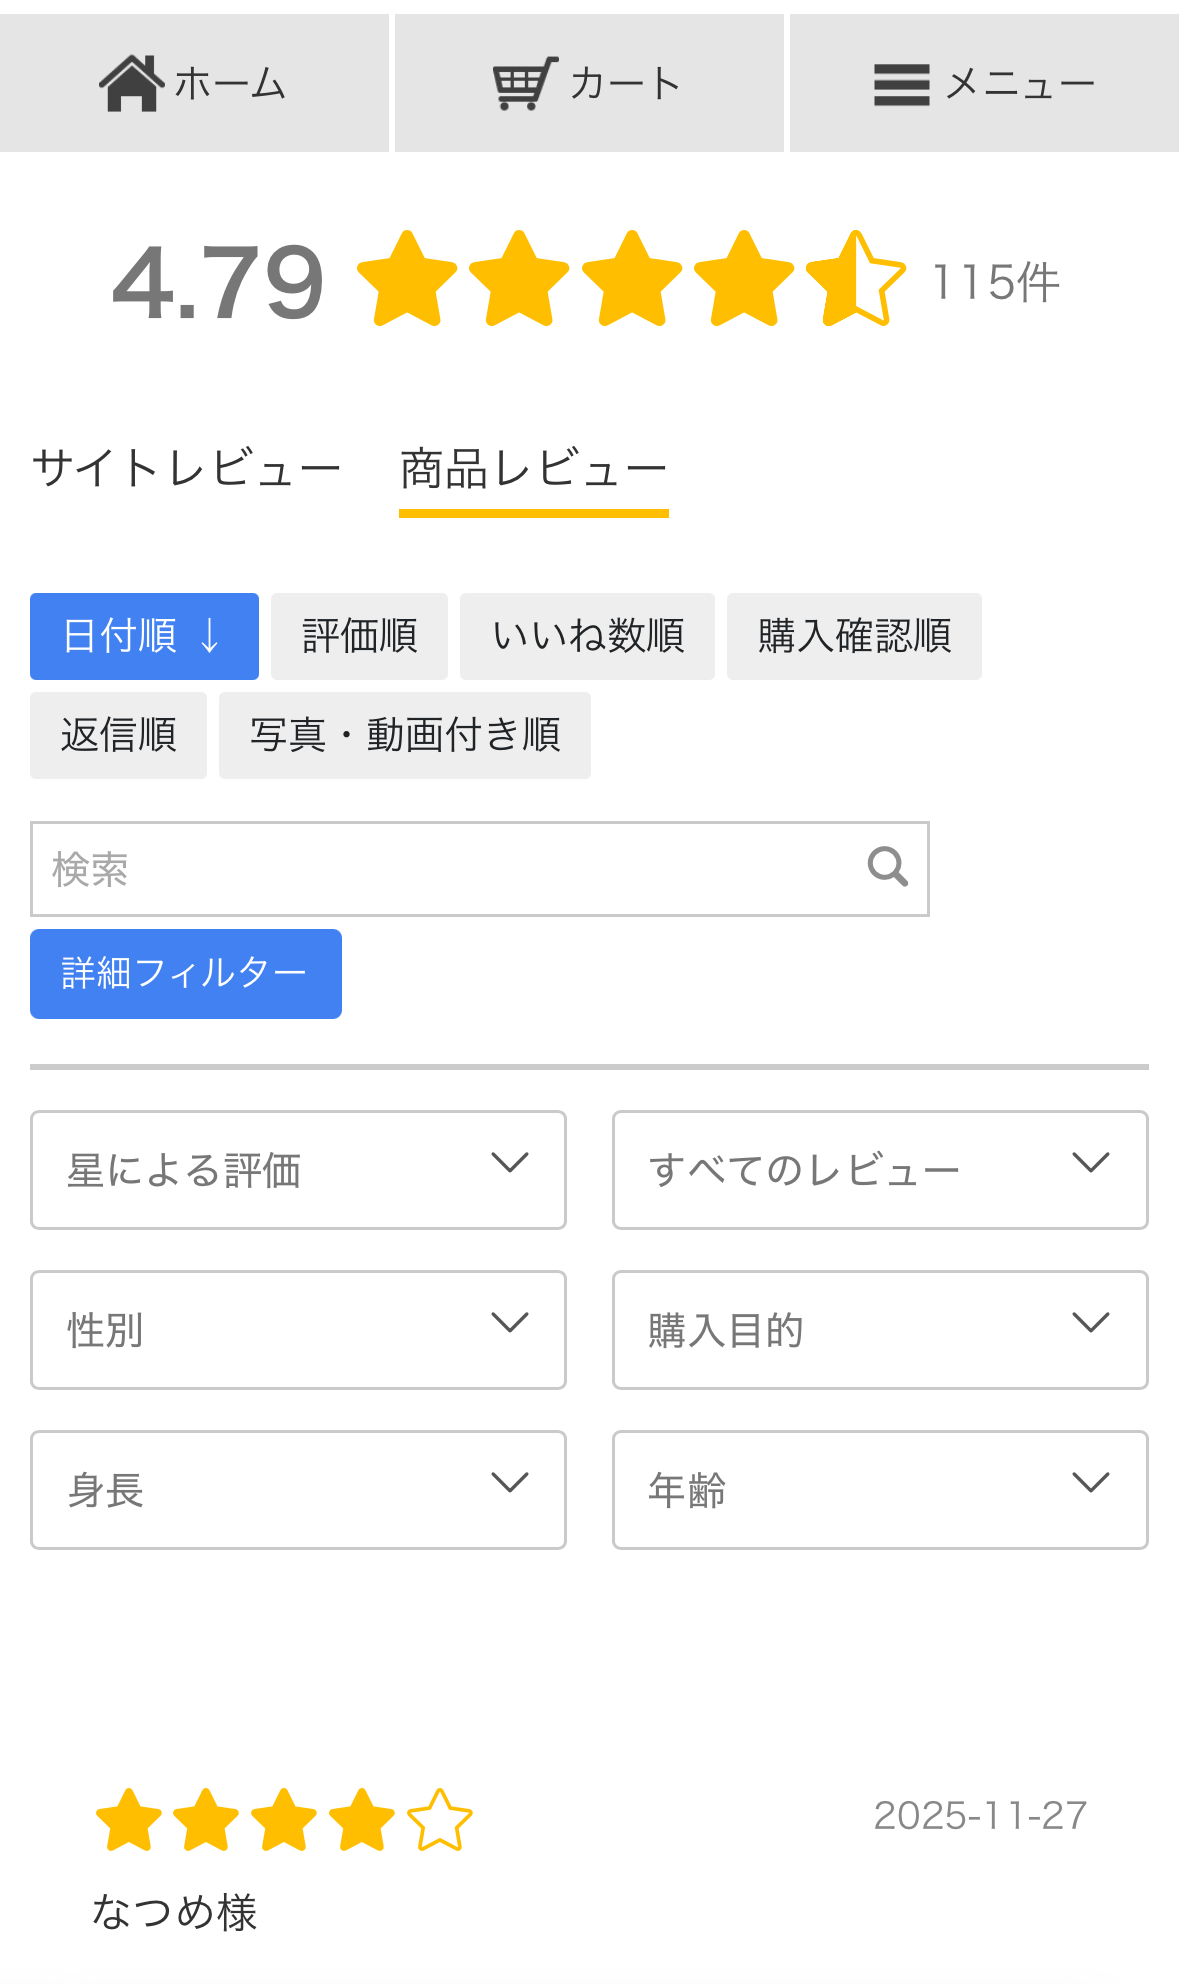Sort reviews by 評価順
The height and width of the screenshot is (1984, 1179).
[359, 636]
